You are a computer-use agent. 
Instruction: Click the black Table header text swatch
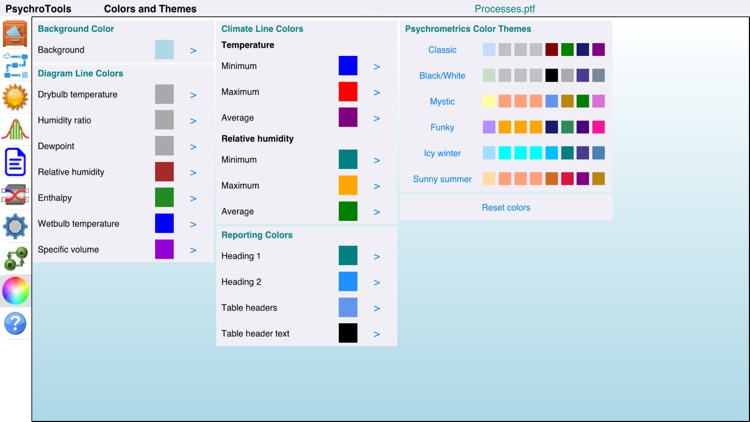(348, 333)
